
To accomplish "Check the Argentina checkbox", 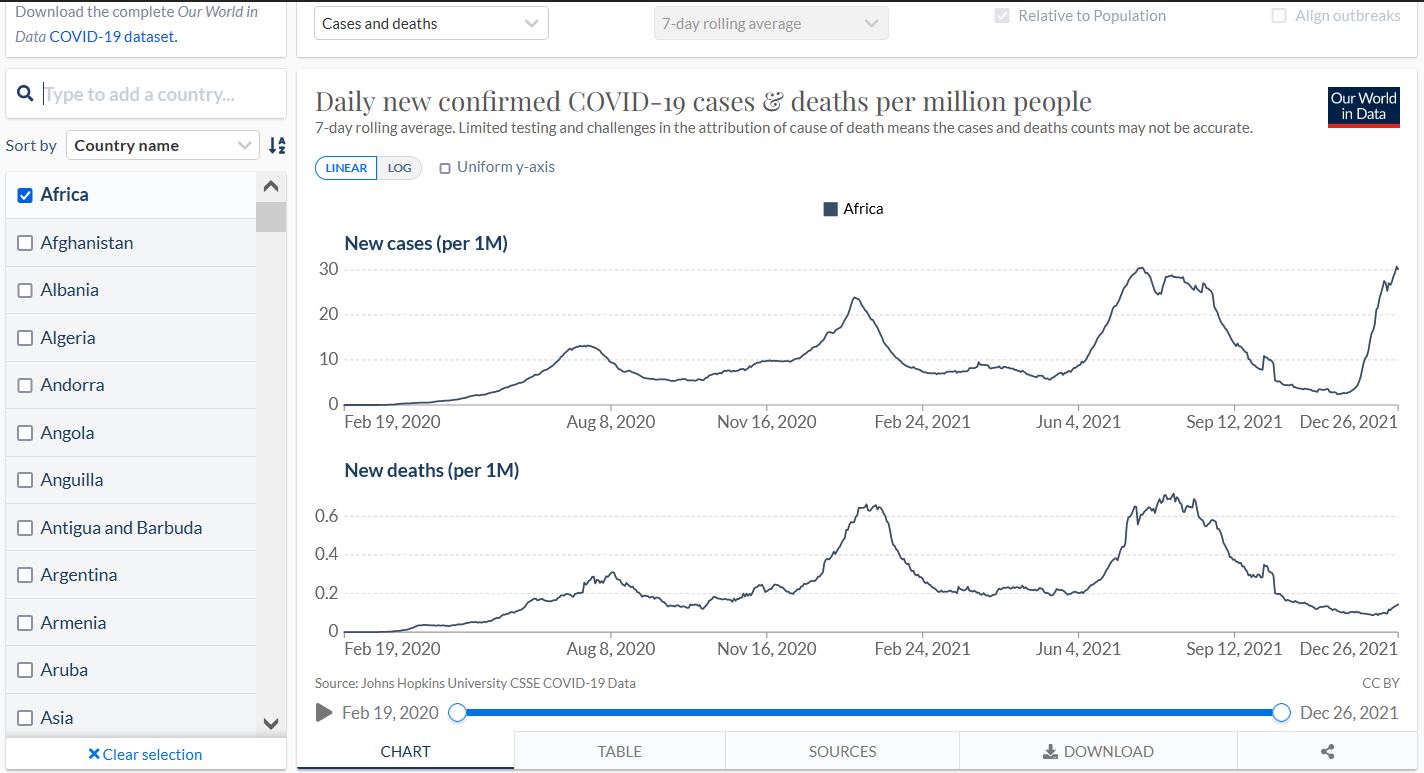I will [25, 575].
